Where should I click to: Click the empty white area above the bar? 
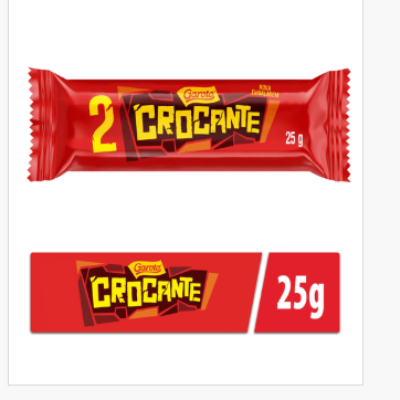[185, 33]
